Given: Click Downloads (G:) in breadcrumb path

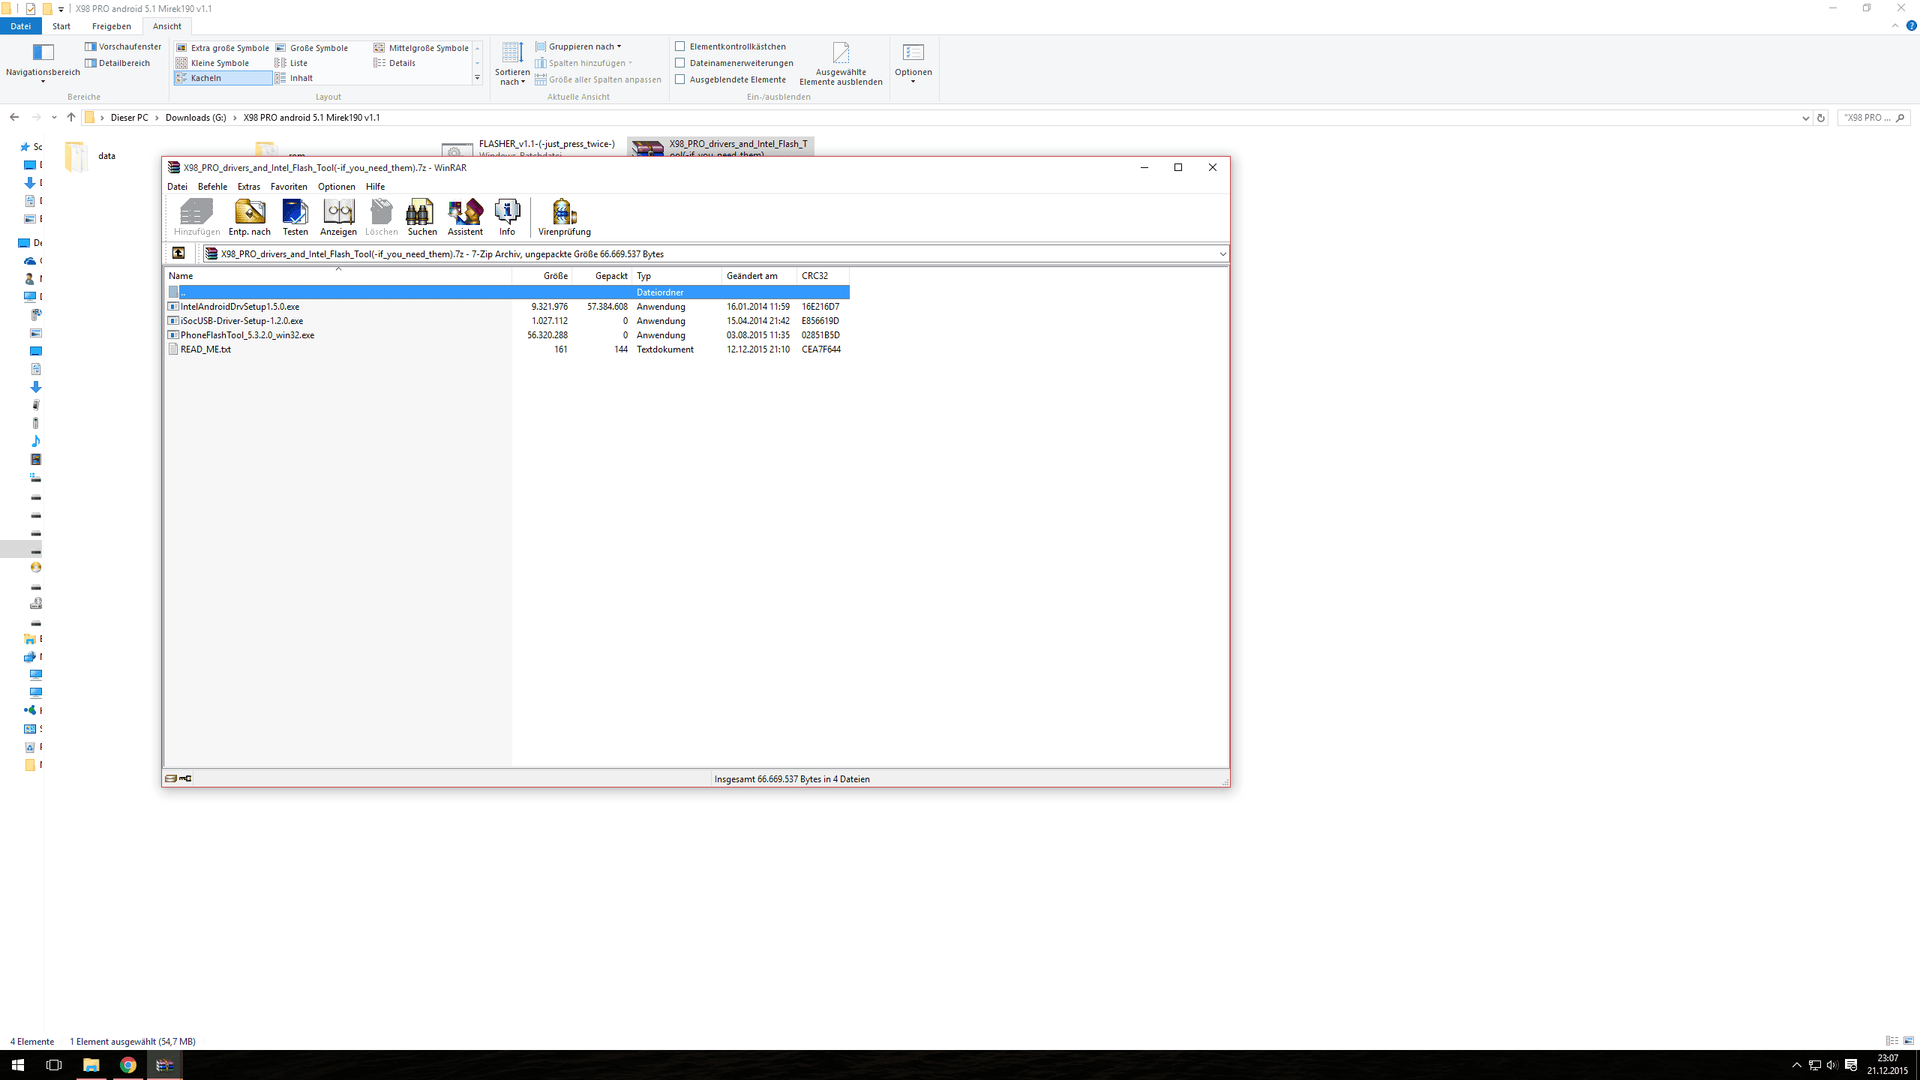Looking at the screenshot, I should [x=196, y=118].
